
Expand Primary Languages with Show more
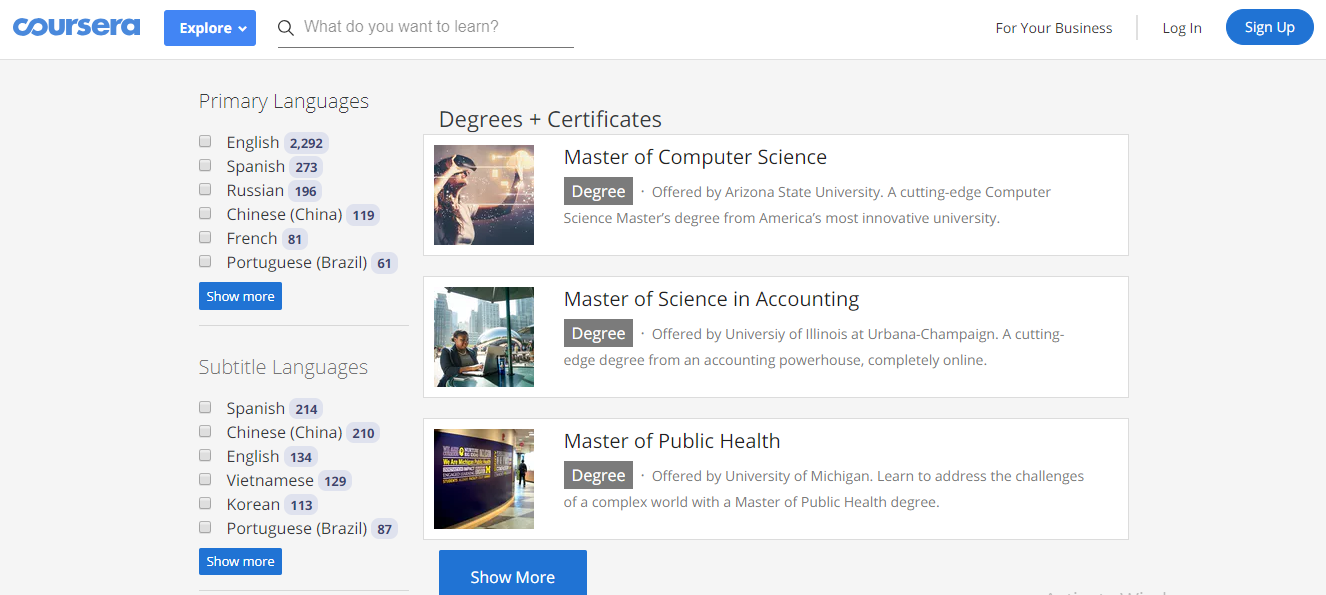240,296
